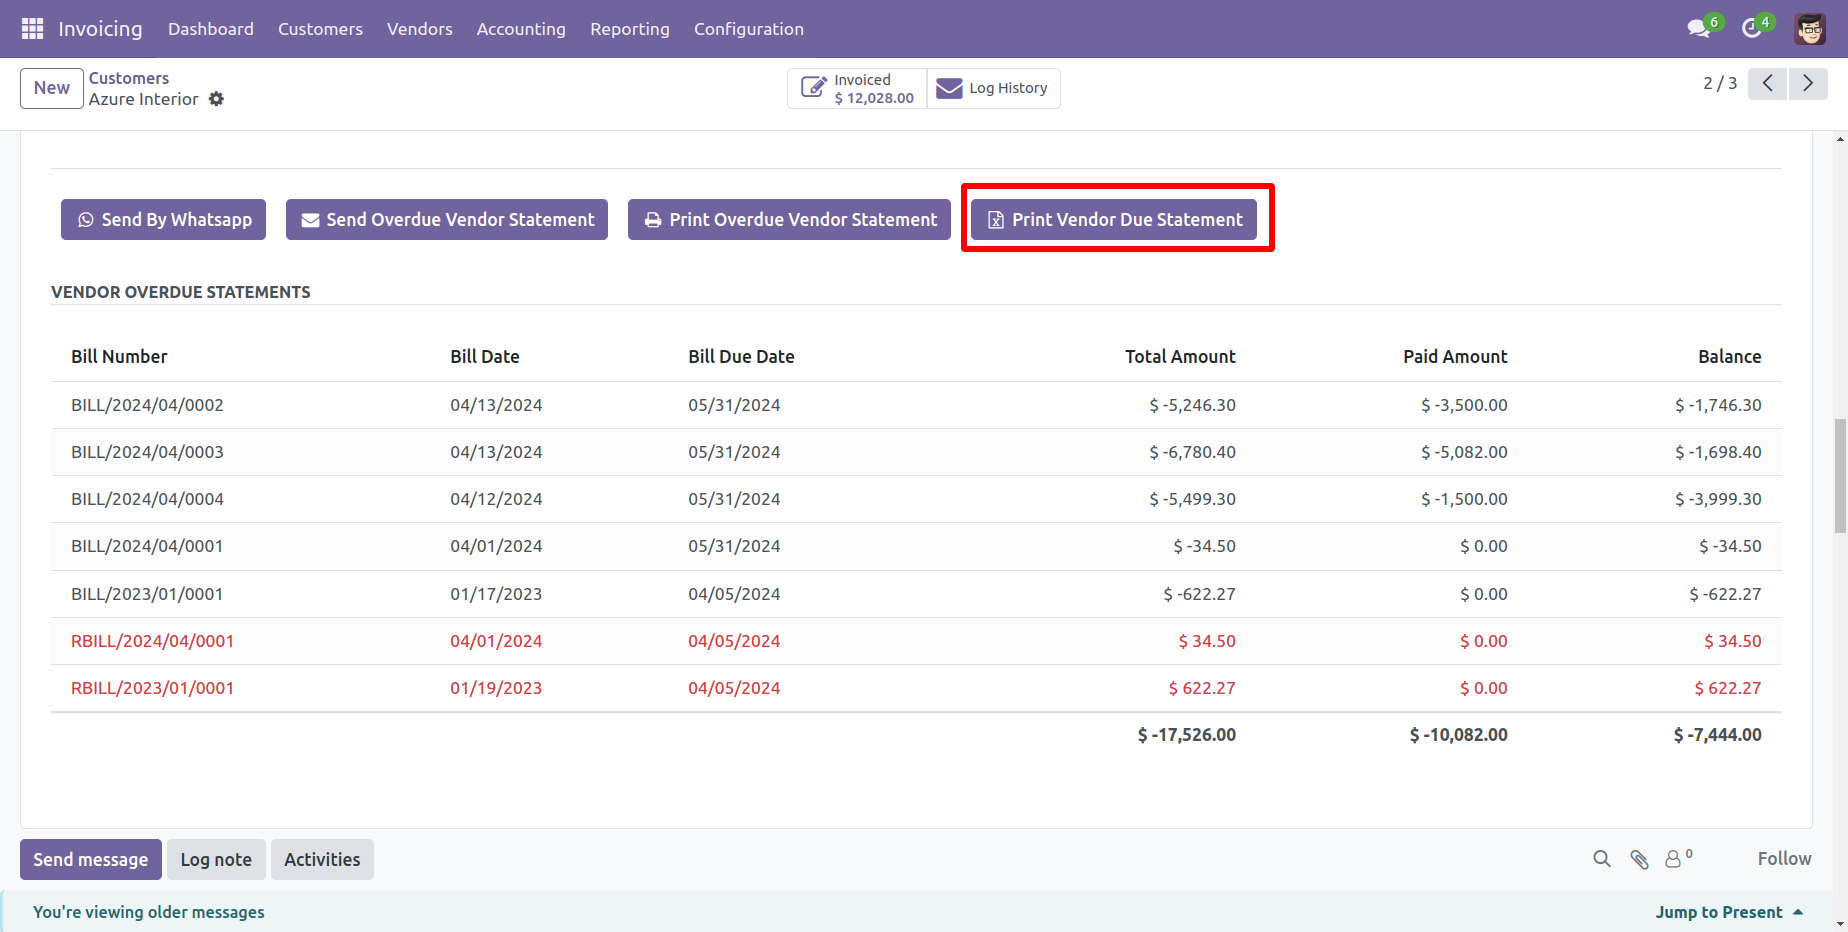
Task: Open the activities clock icon with badge
Action: point(1752,29)
